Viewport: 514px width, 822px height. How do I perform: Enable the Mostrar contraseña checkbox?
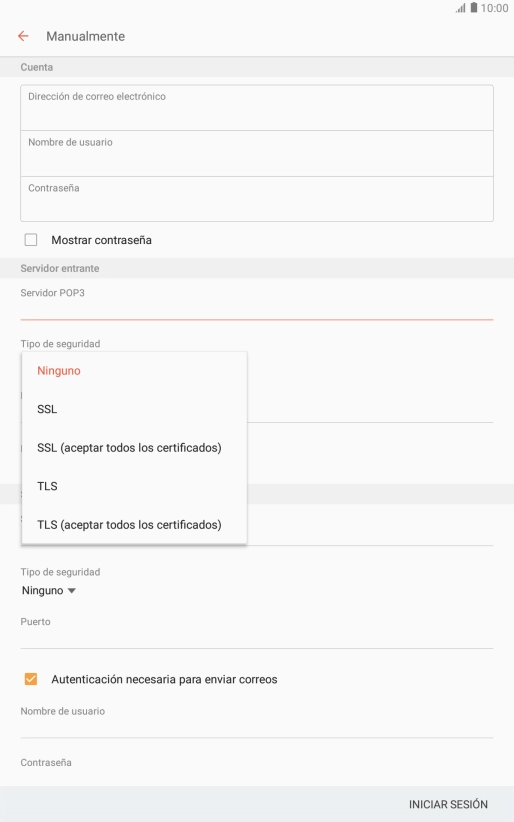[x=31, y=240]
